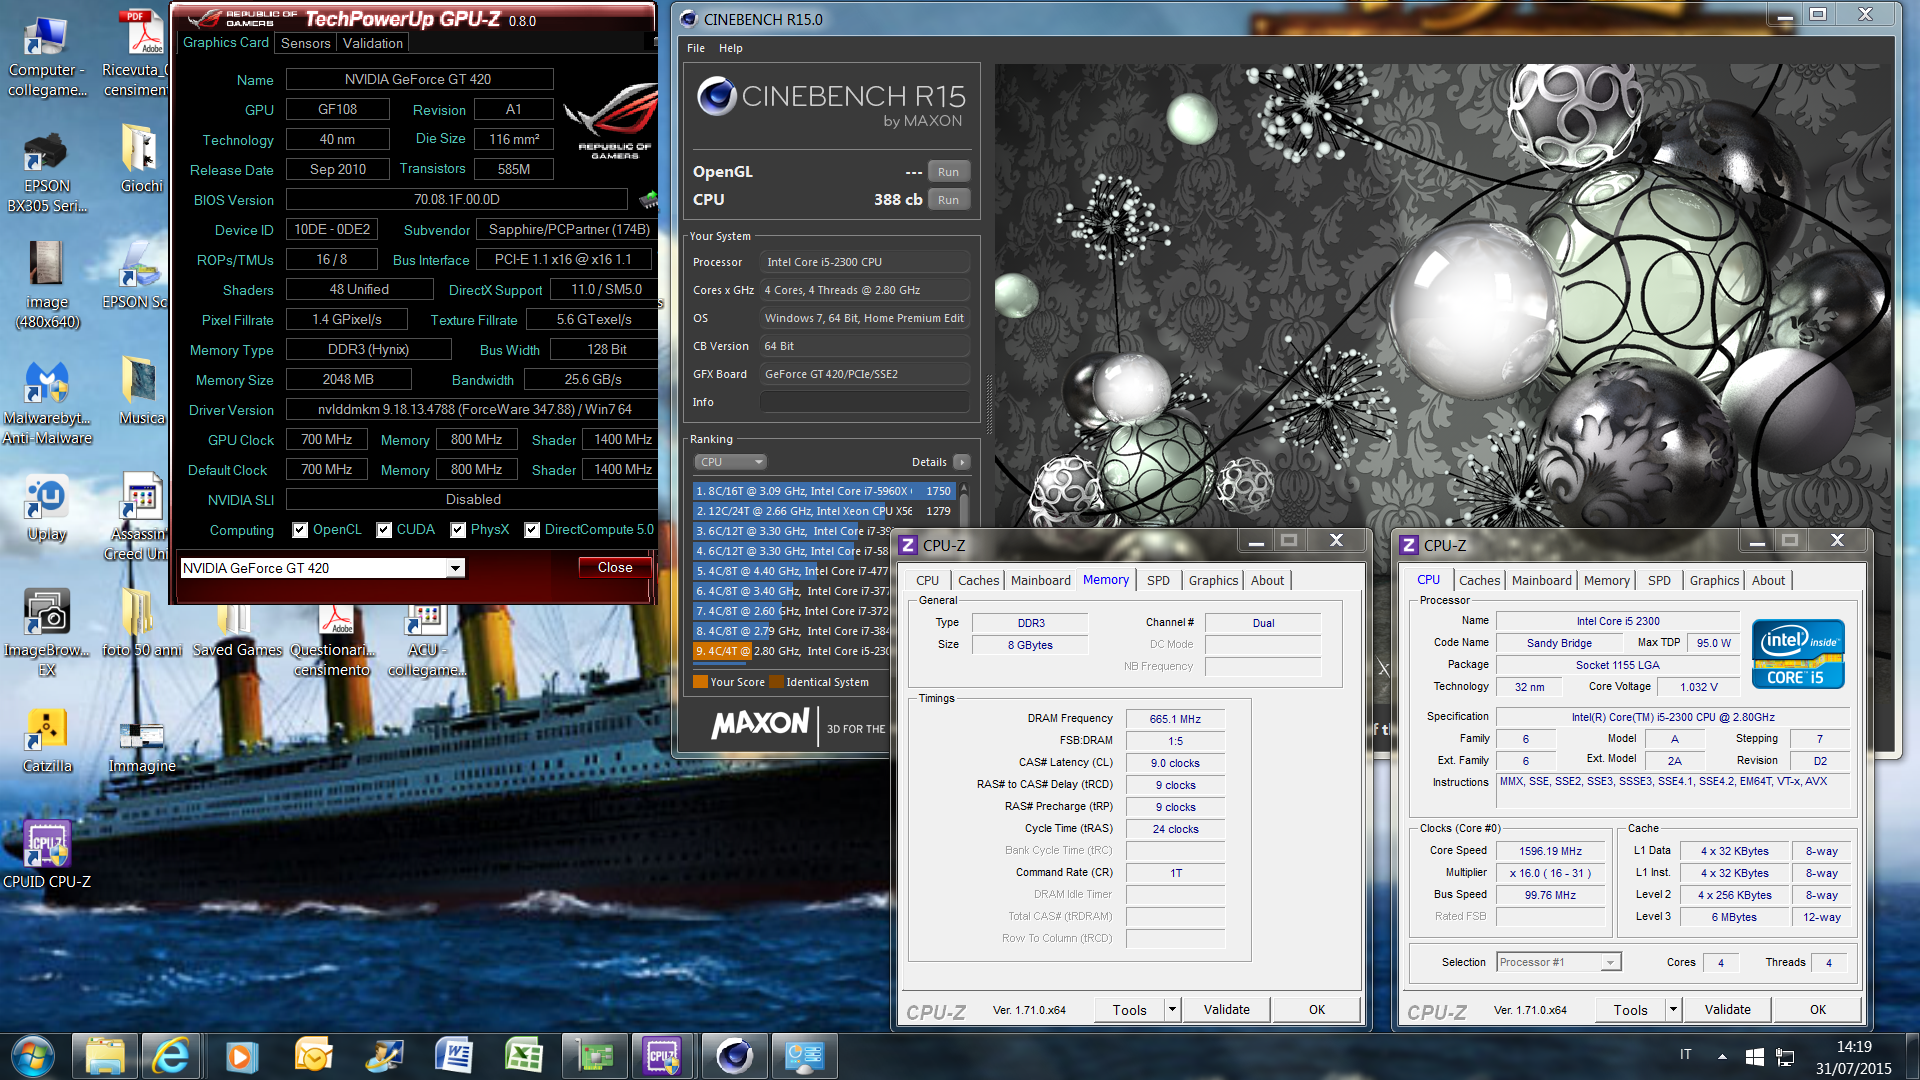Select ranking entry Intel Core i7-5960X

[x=825, y=491]
